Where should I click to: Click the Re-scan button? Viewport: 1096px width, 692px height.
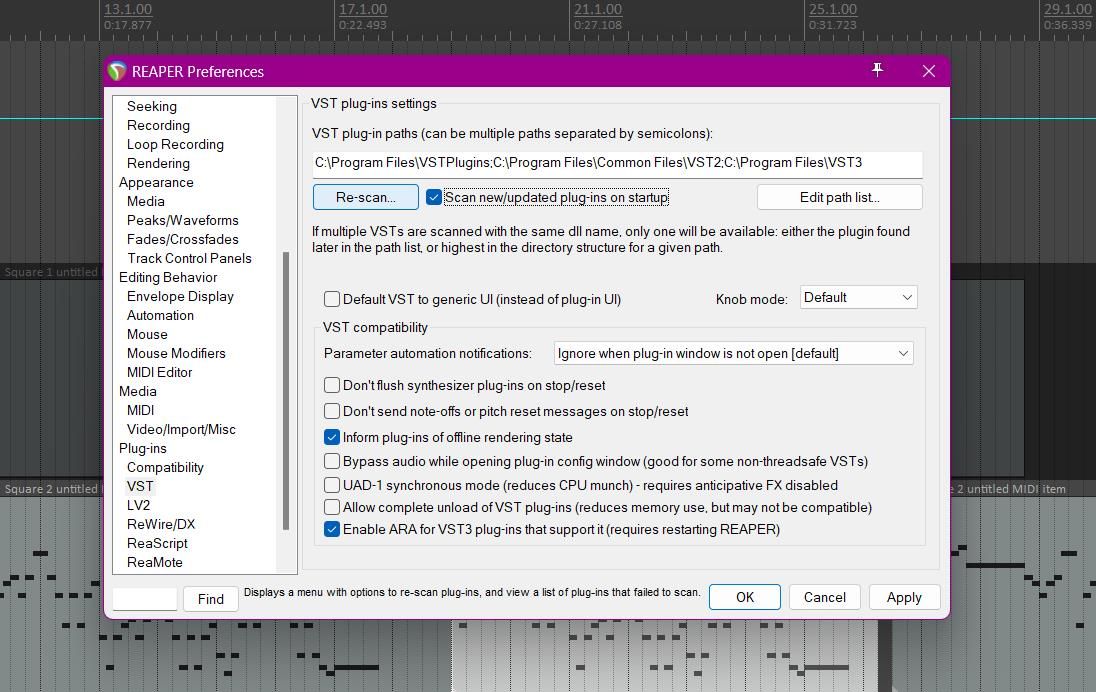pyautogui.click(x=365, y=197)
